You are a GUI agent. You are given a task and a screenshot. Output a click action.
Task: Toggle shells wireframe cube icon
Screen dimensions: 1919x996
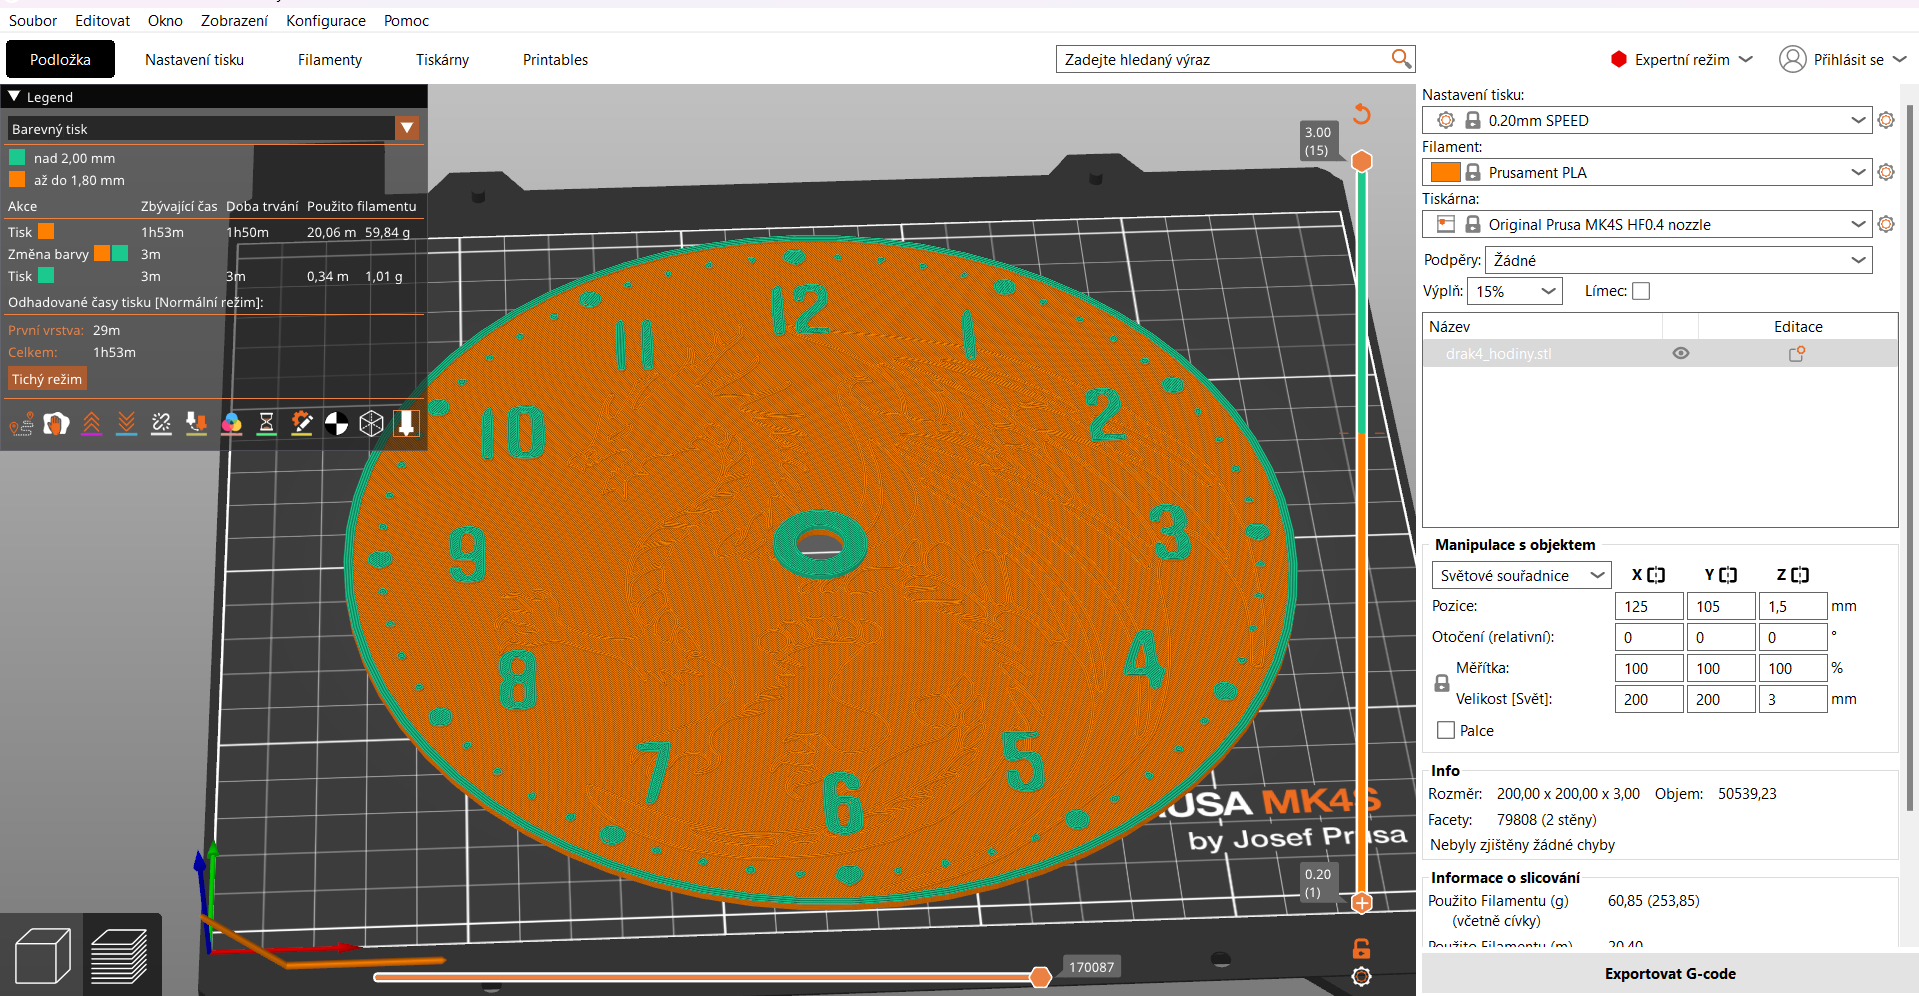click(371, 424)
